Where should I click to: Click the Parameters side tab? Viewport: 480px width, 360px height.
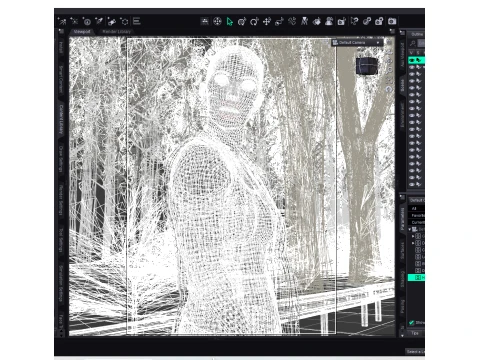click(x=402, y=218)
